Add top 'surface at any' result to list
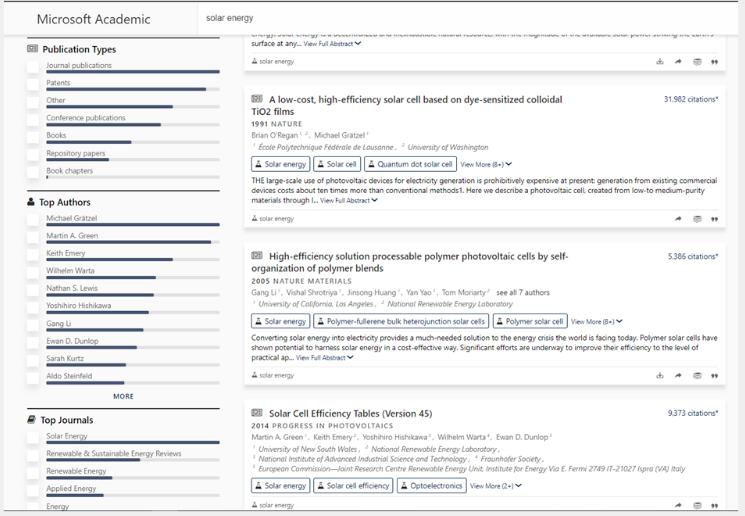This screenshot has height=516, width=745. (697, 61)
